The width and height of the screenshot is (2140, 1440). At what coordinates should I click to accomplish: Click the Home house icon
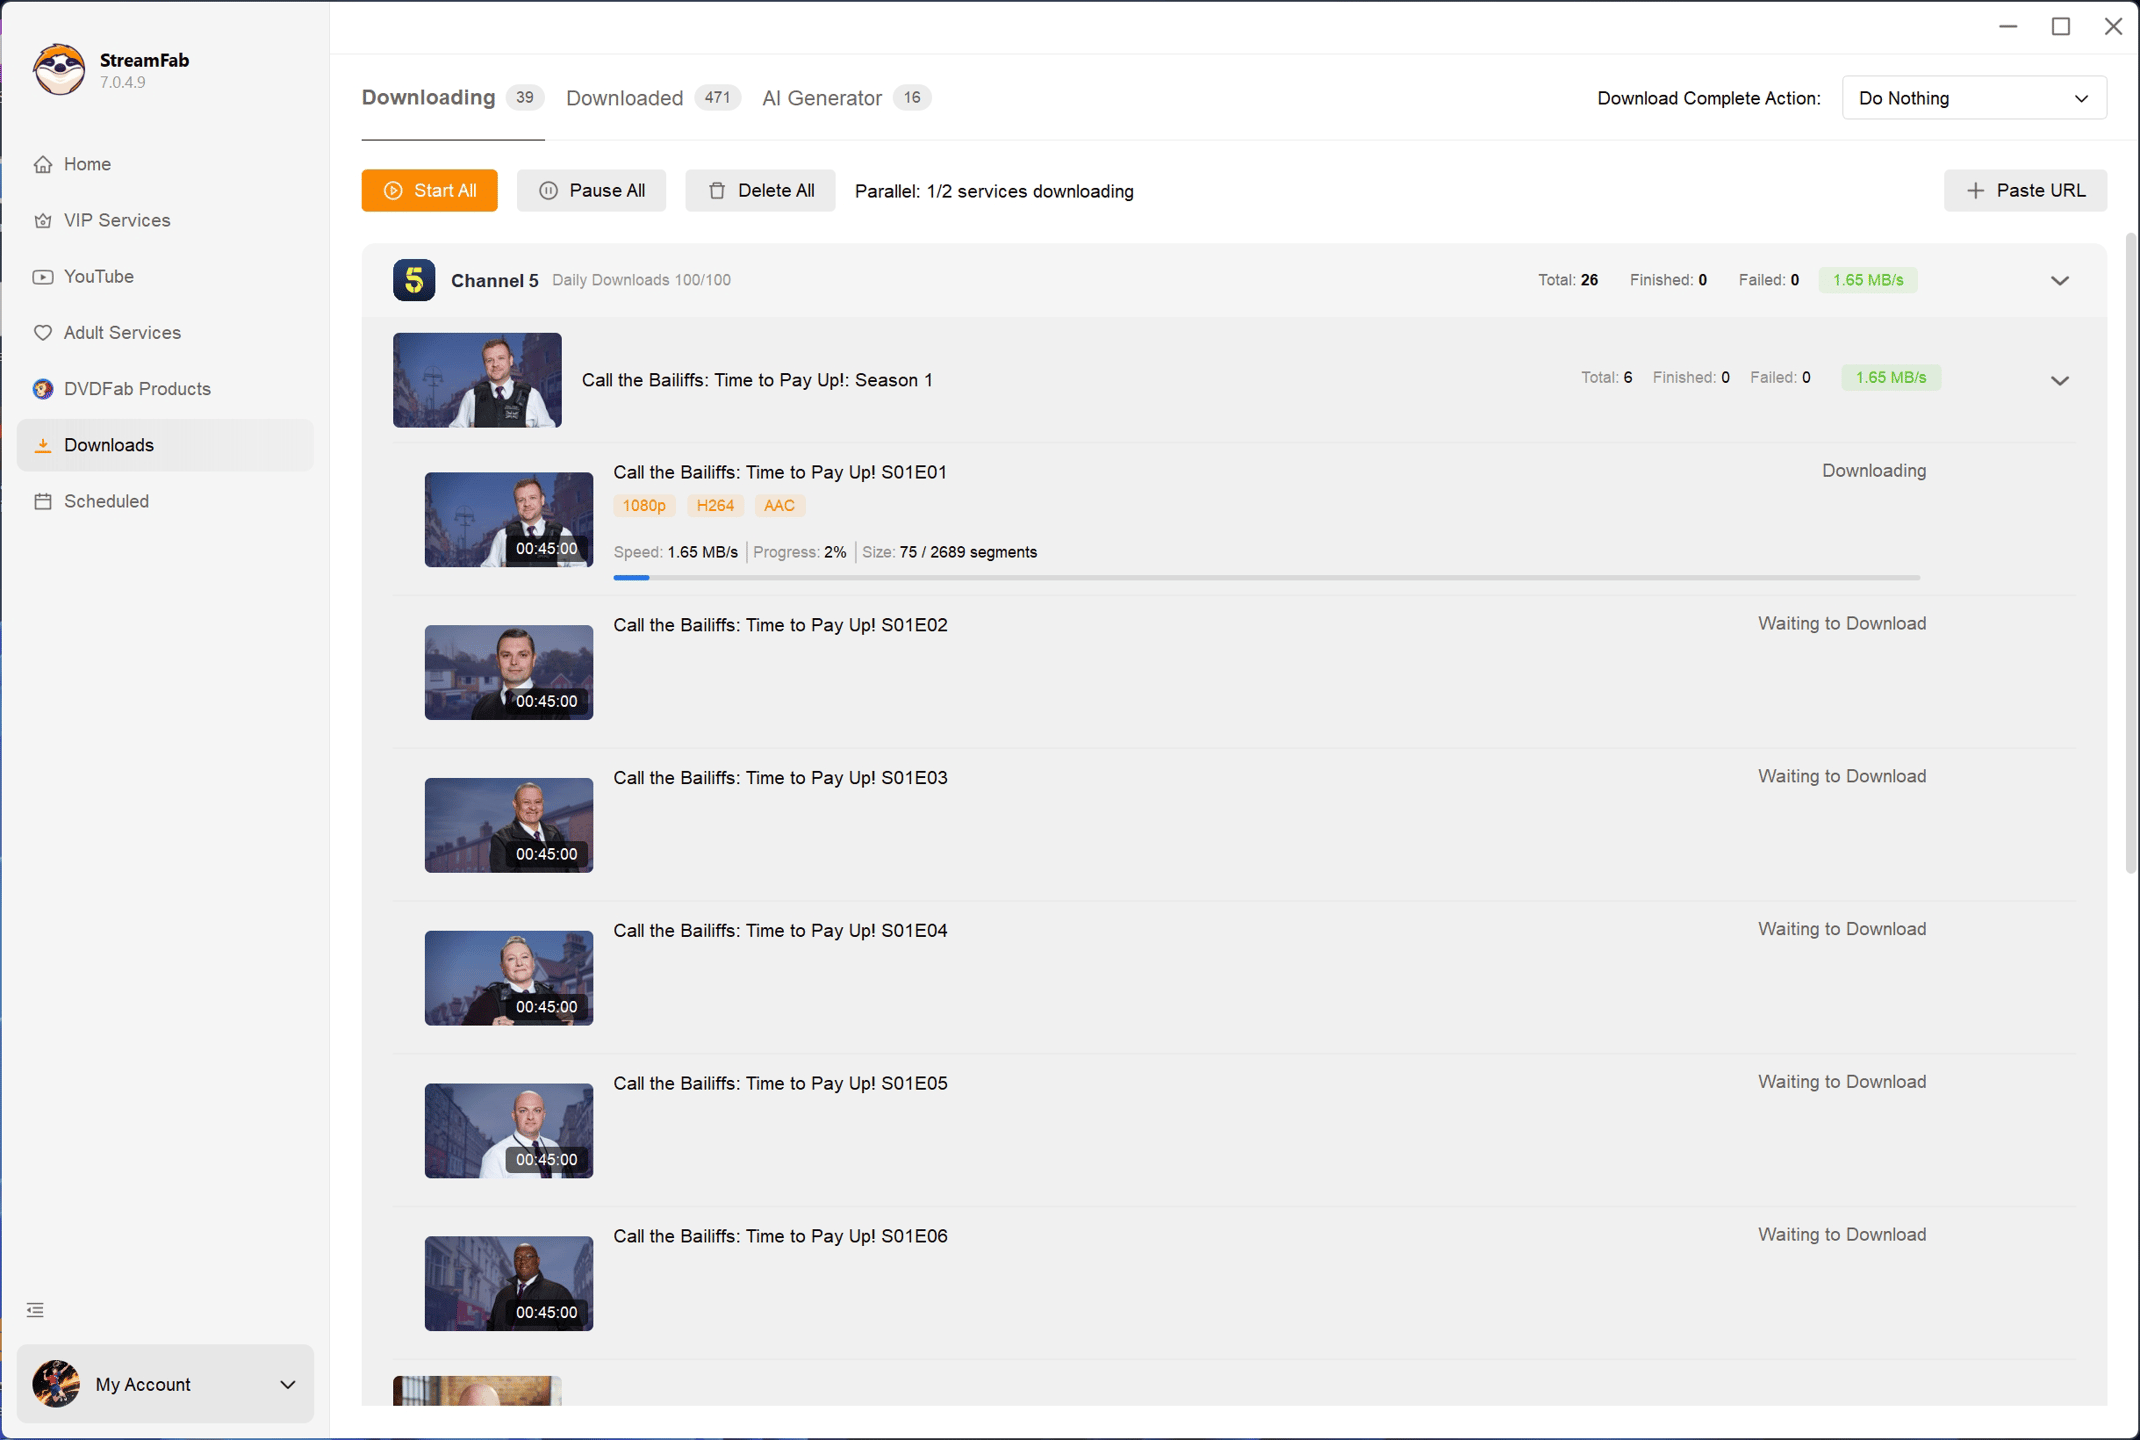[x=42, y=164]
